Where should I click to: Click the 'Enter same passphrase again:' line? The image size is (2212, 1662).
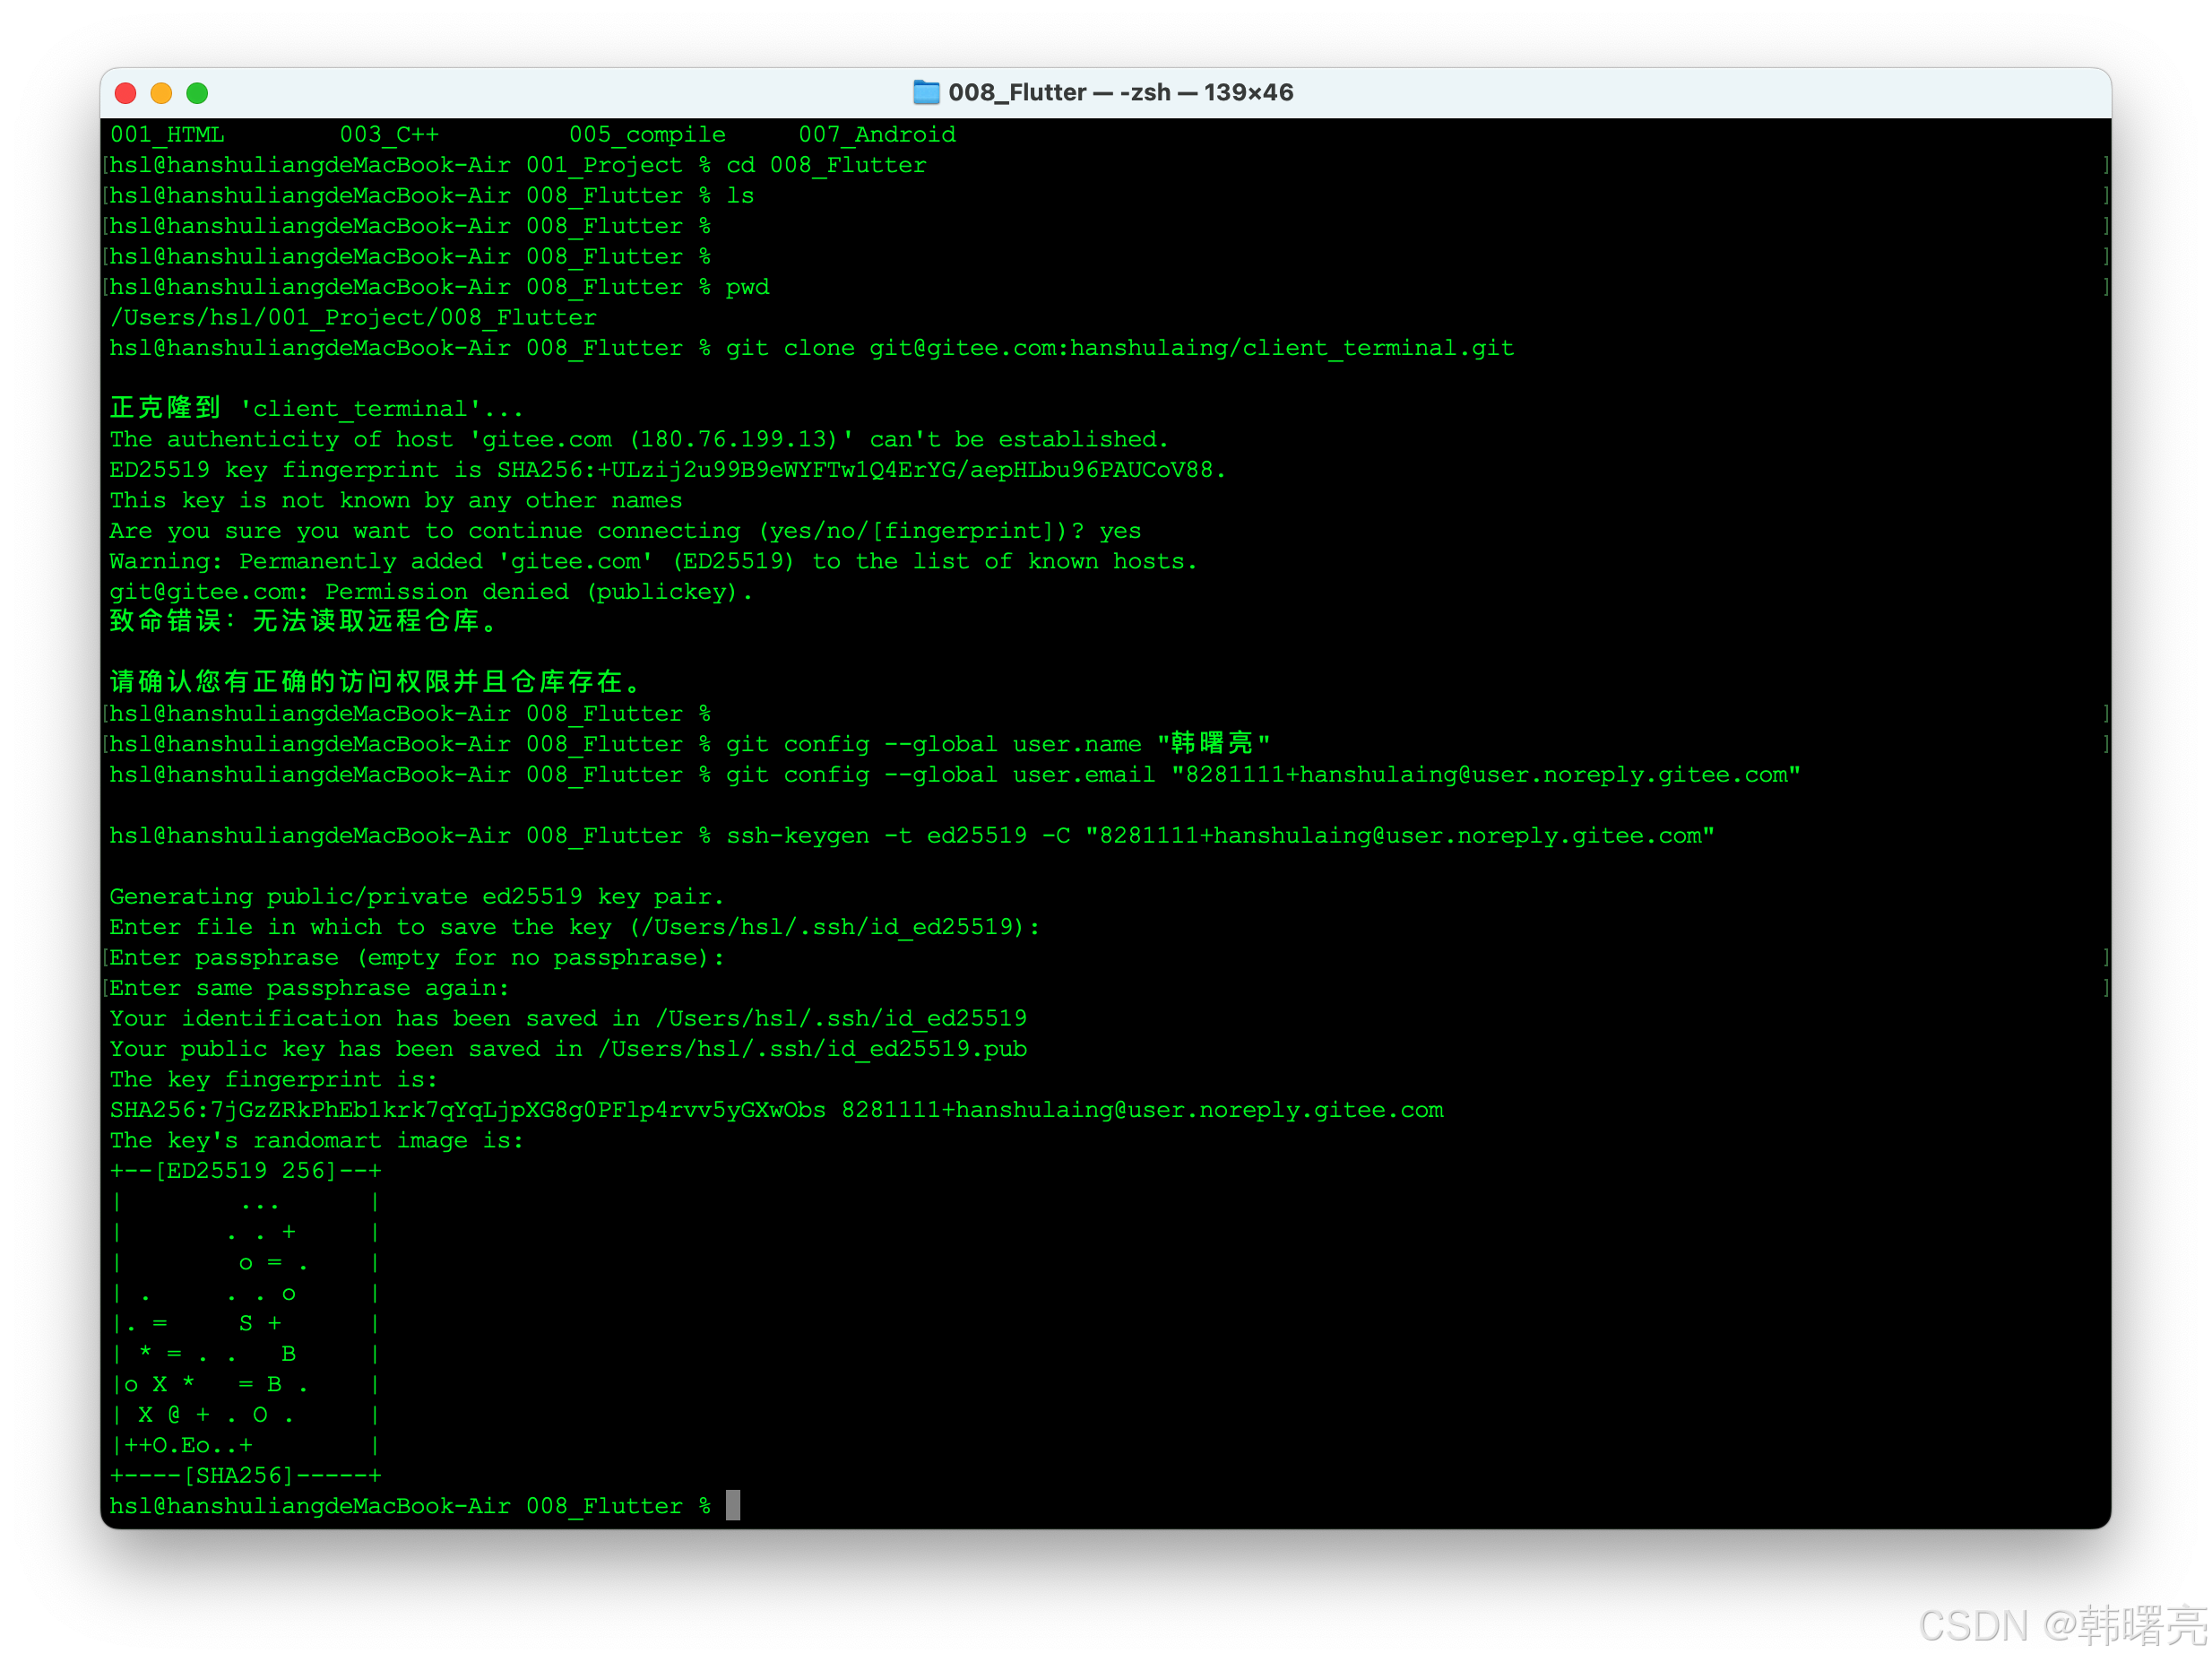tap(309, 988)
